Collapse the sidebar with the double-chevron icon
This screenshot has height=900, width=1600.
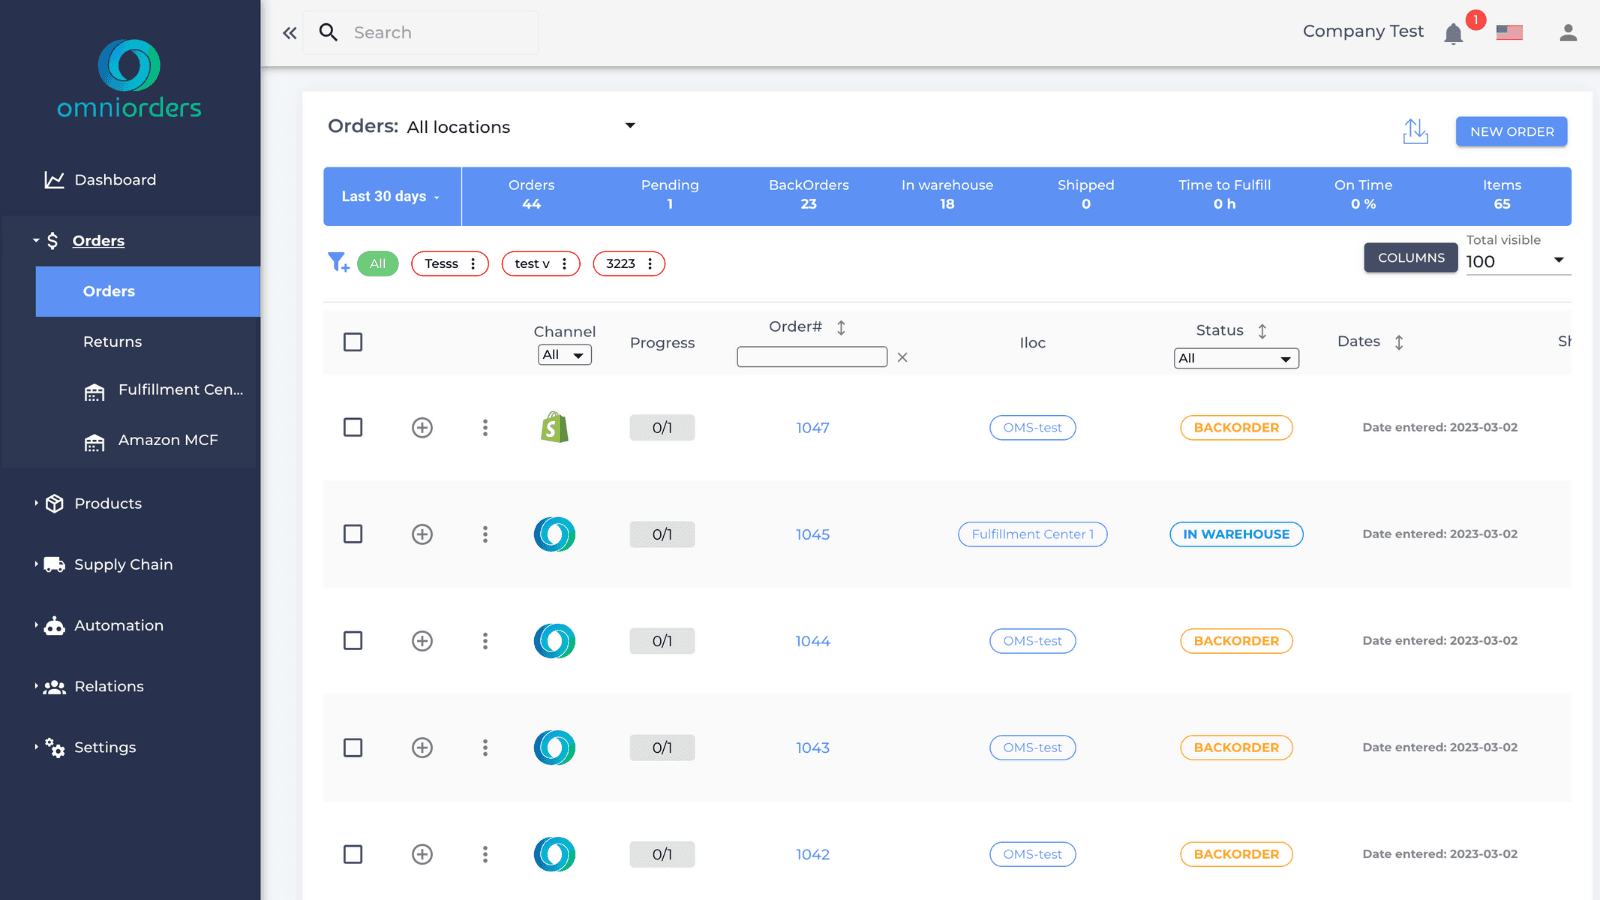[x=289, y=32]
